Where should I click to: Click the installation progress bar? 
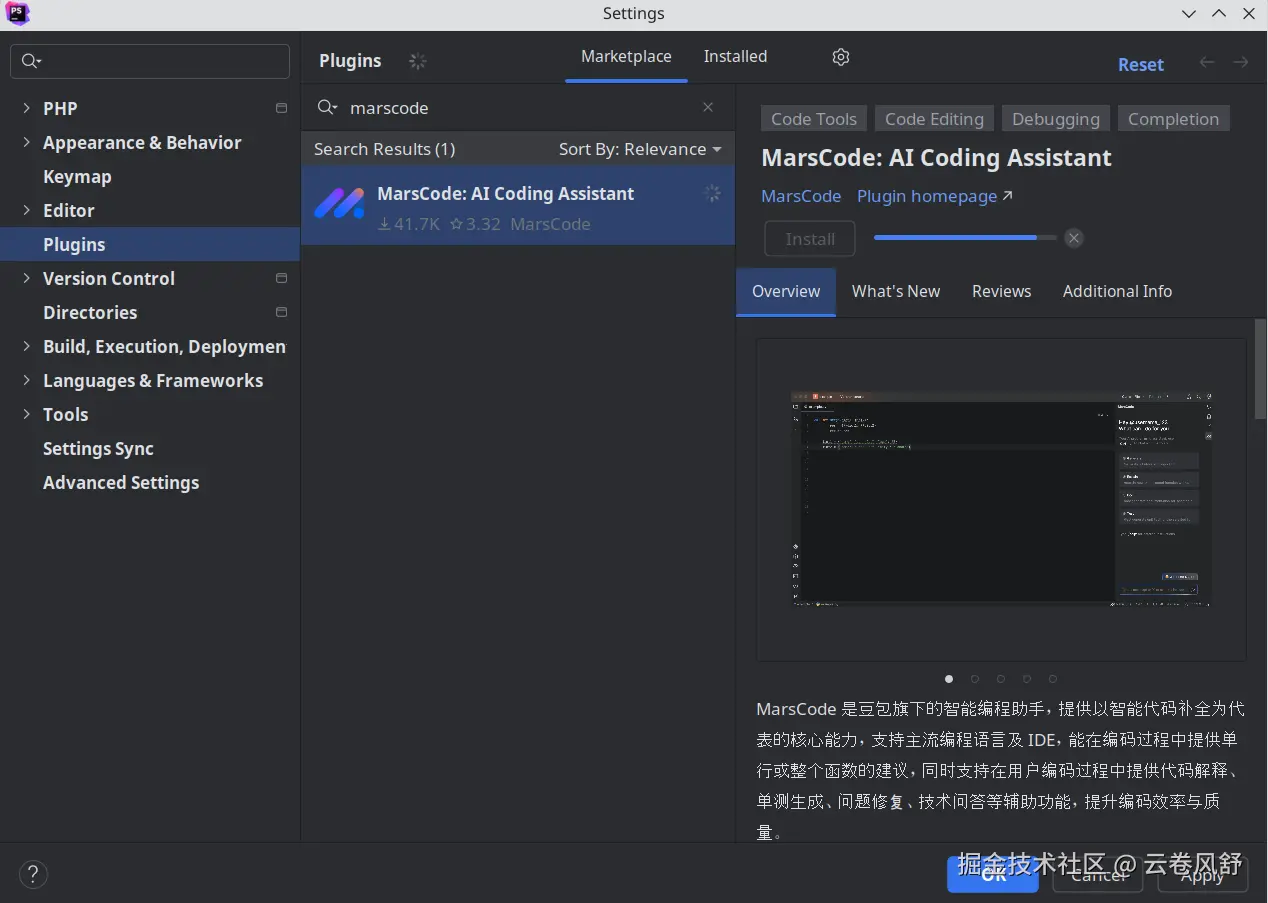coord(965,238)
